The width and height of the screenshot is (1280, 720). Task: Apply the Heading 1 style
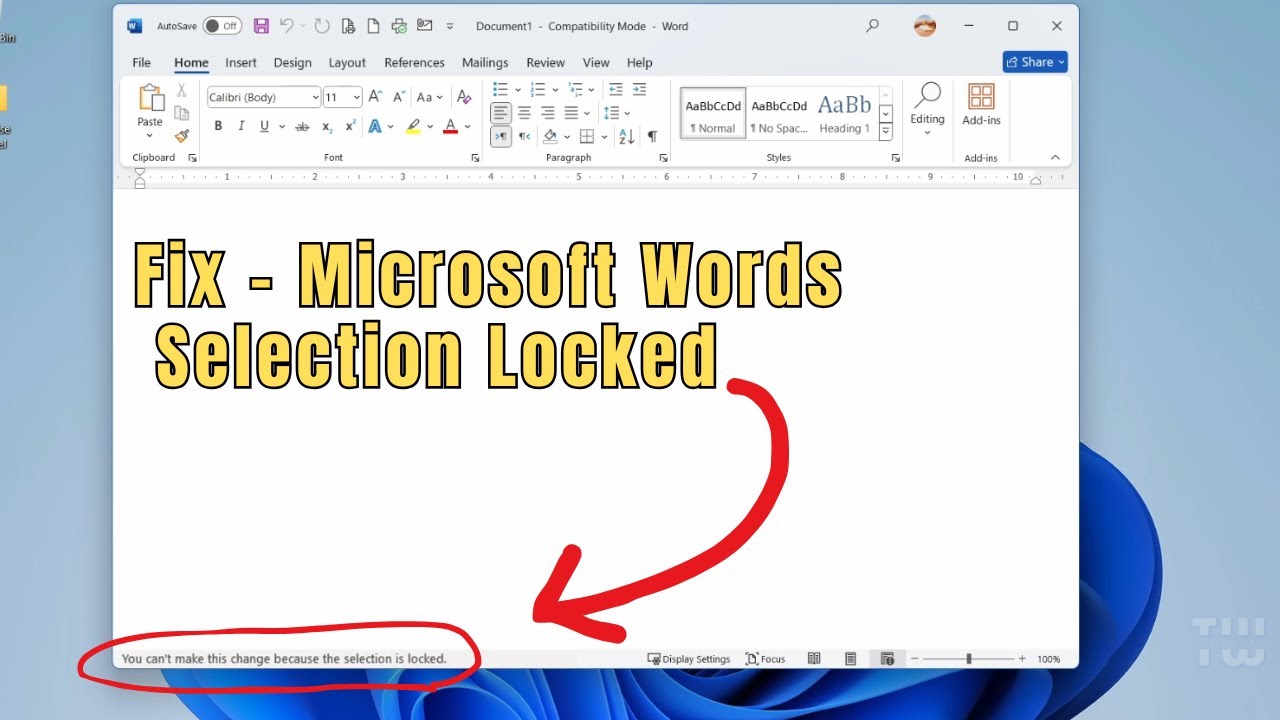coord(844,113)
